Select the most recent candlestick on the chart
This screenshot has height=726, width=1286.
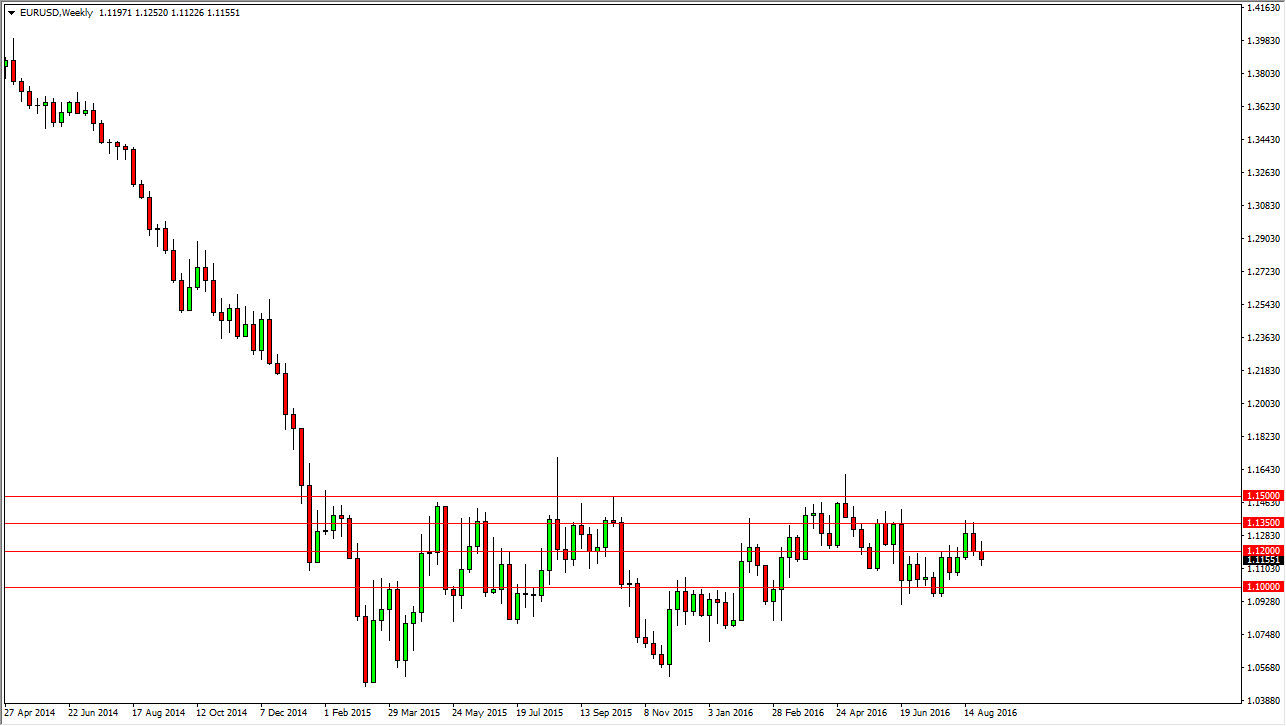[x=981, y=557]
